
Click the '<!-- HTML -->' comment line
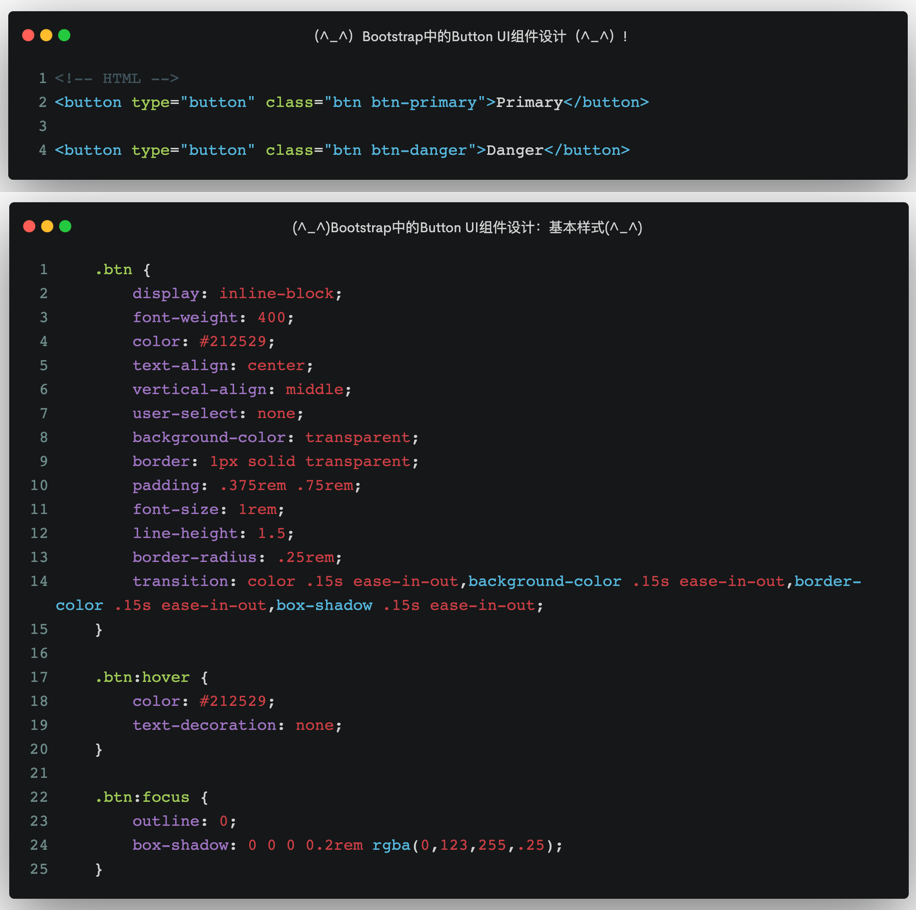(x=117, y=78)
